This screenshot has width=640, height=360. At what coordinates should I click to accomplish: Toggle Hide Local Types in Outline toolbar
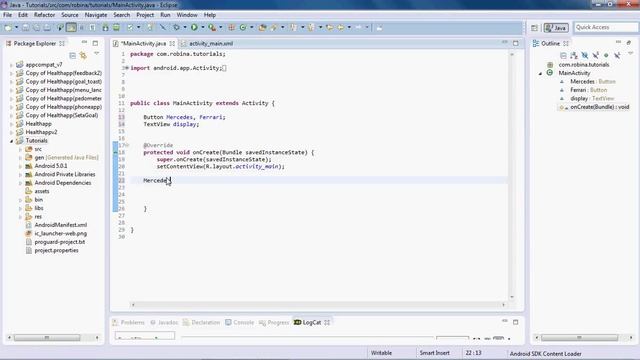click(617, 55)
